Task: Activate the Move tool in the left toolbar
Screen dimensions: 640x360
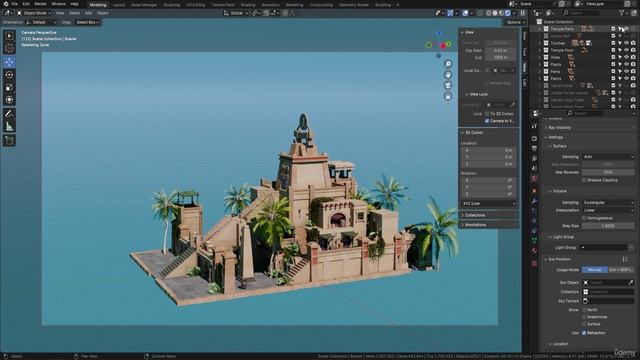Action: pyautogui.click(x=9, y=62)
